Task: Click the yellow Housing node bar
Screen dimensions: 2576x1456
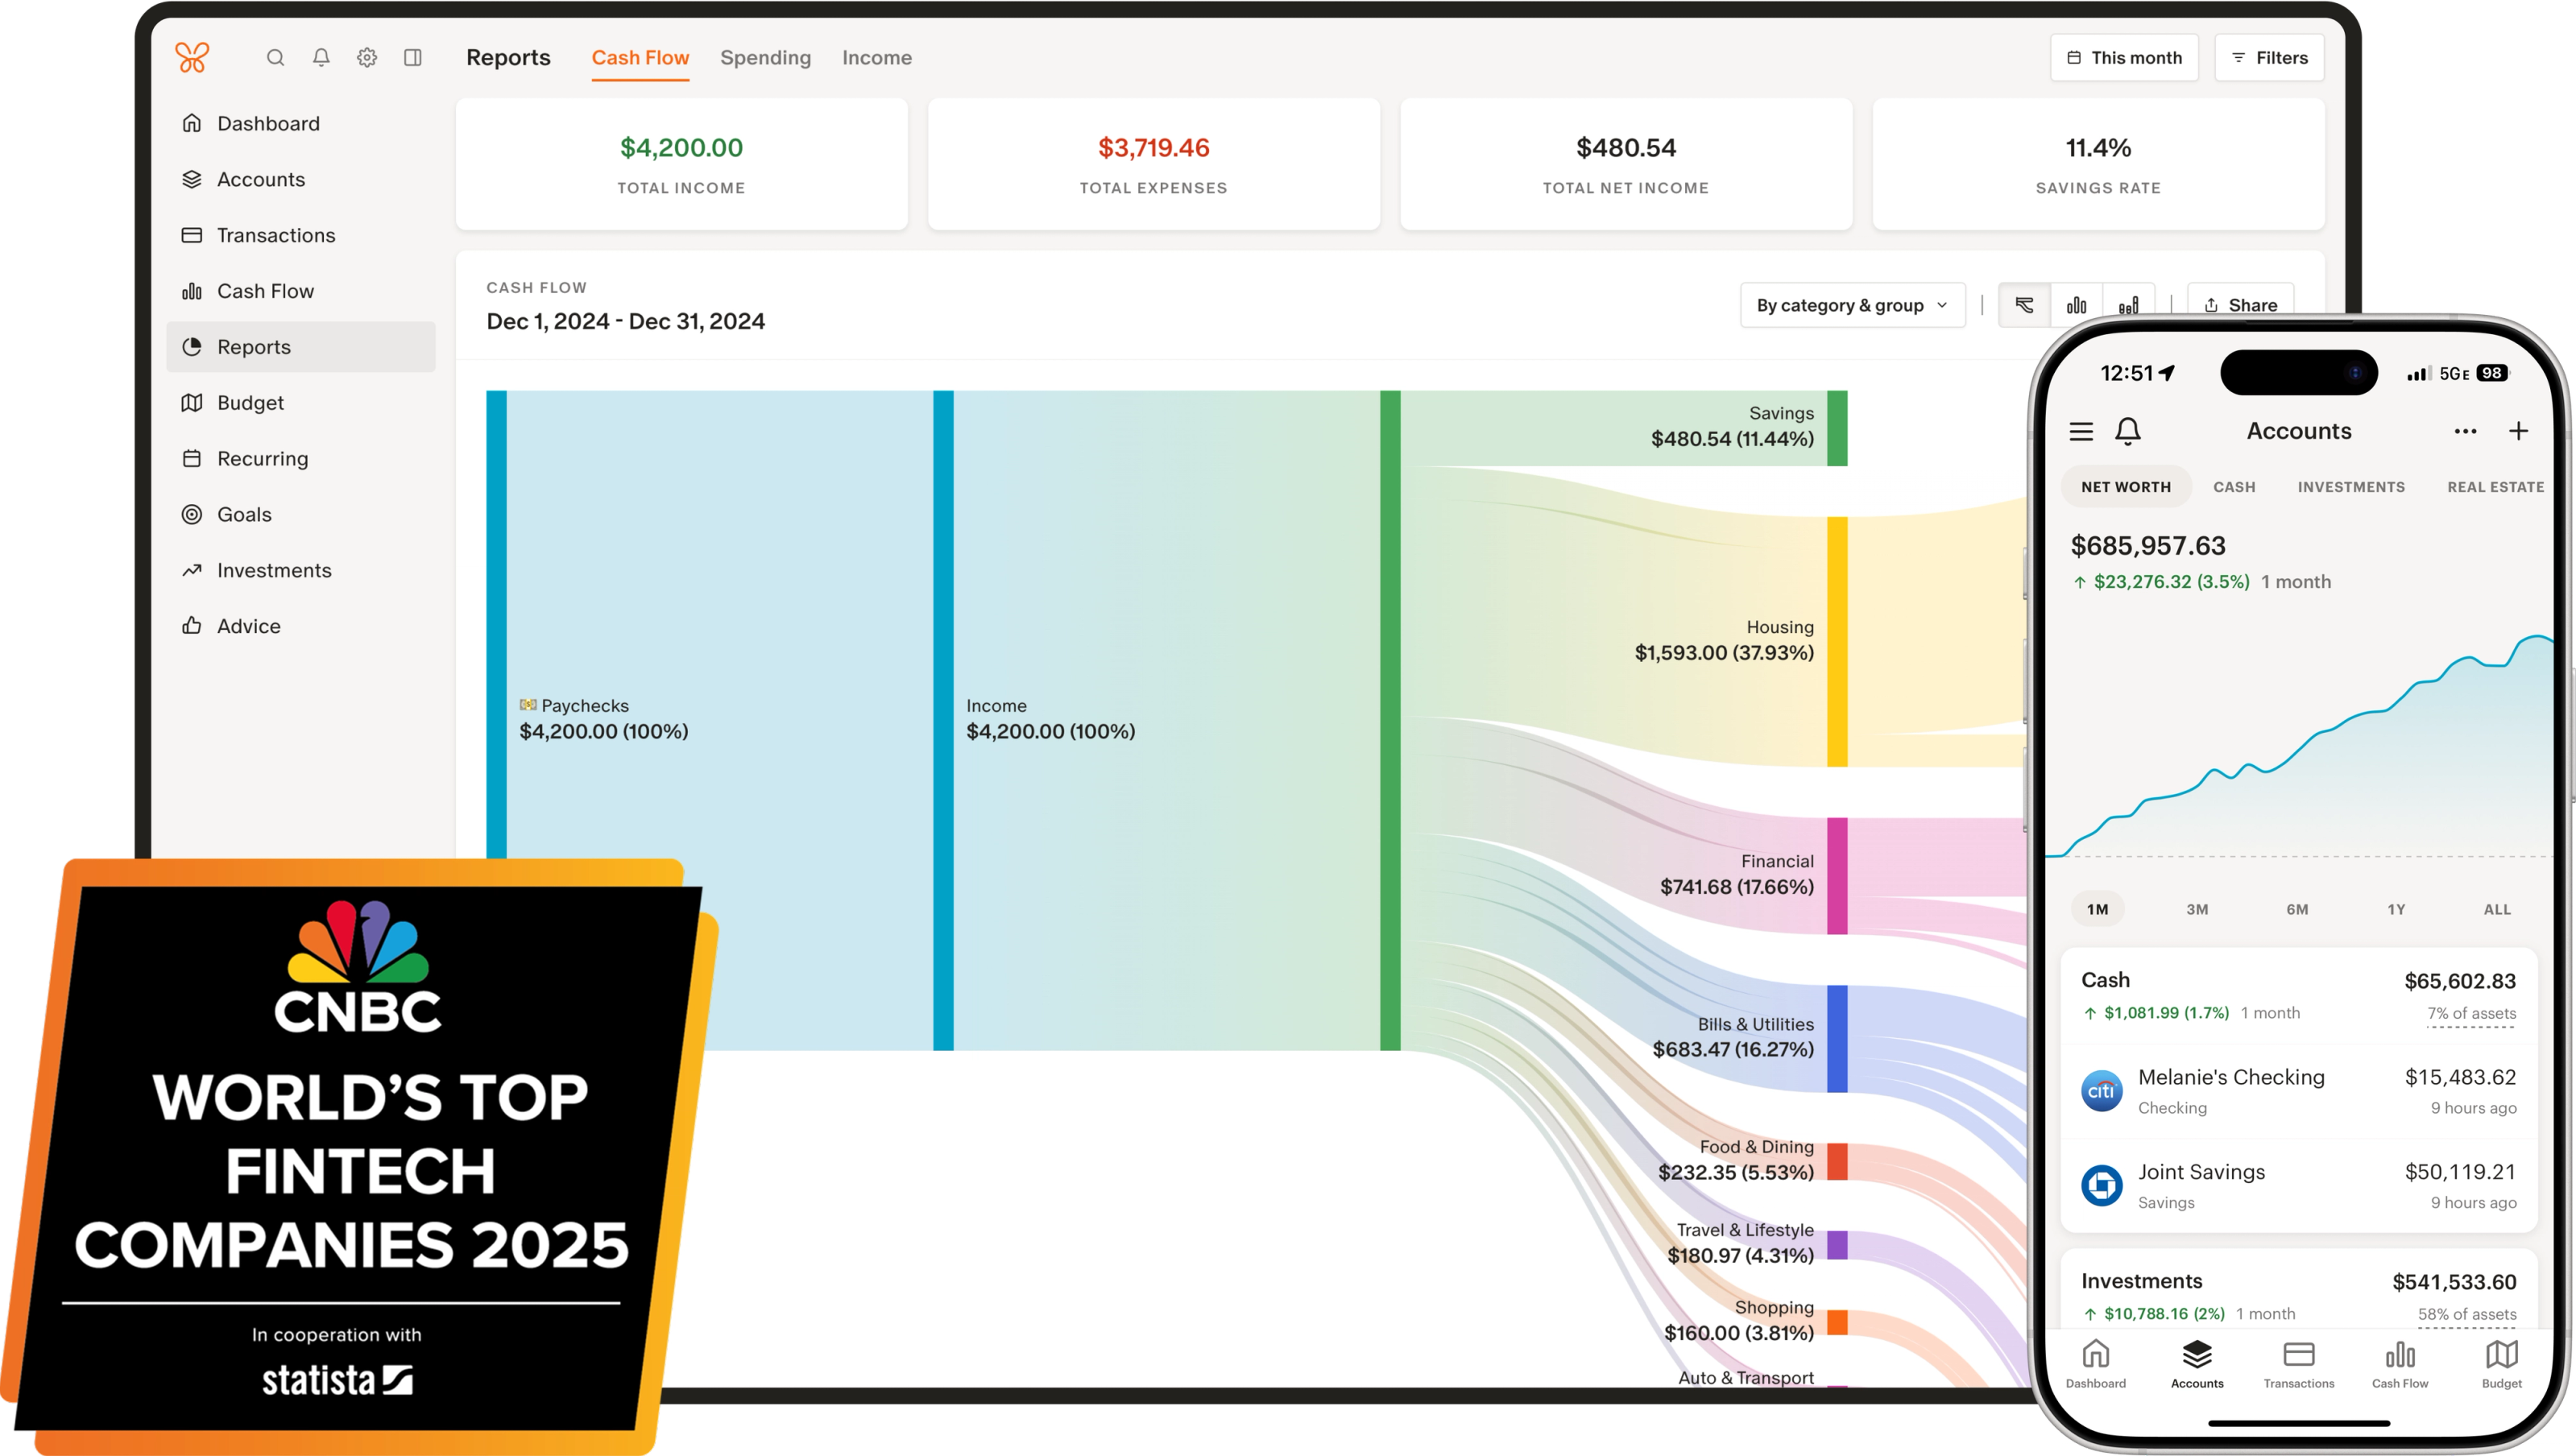Action: (x=1837, y=641)
